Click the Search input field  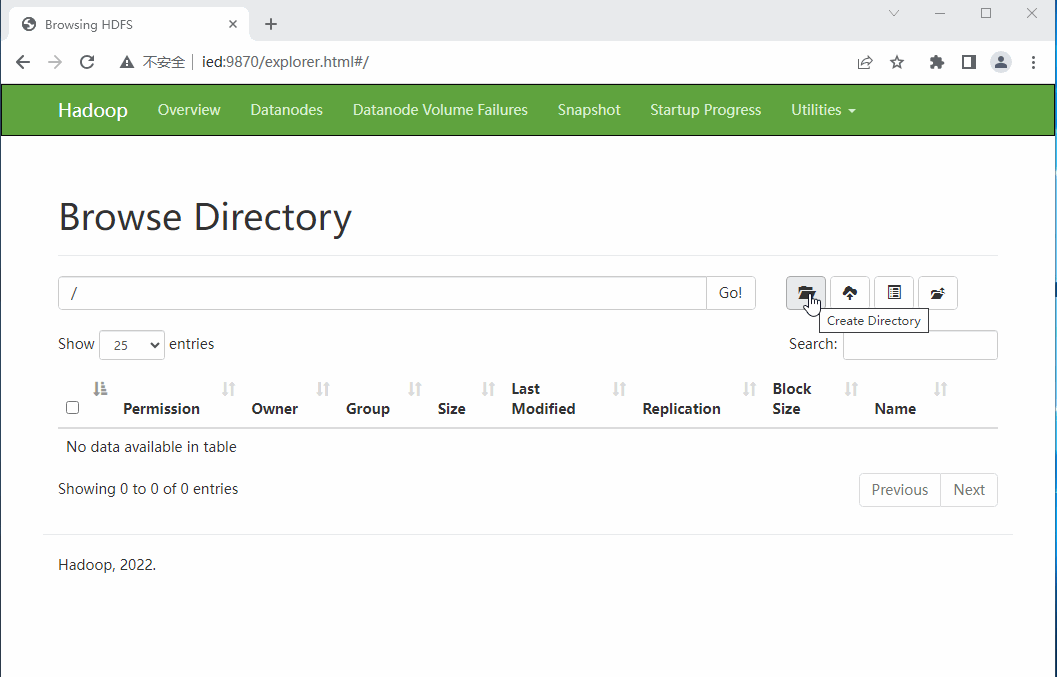tap(919, 345)
